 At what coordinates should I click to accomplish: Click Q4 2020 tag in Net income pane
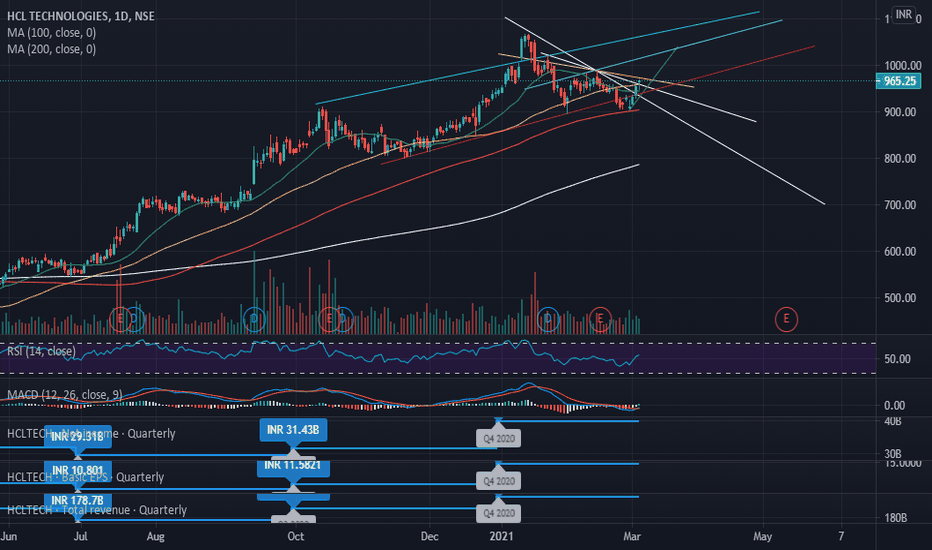(499, 438)
